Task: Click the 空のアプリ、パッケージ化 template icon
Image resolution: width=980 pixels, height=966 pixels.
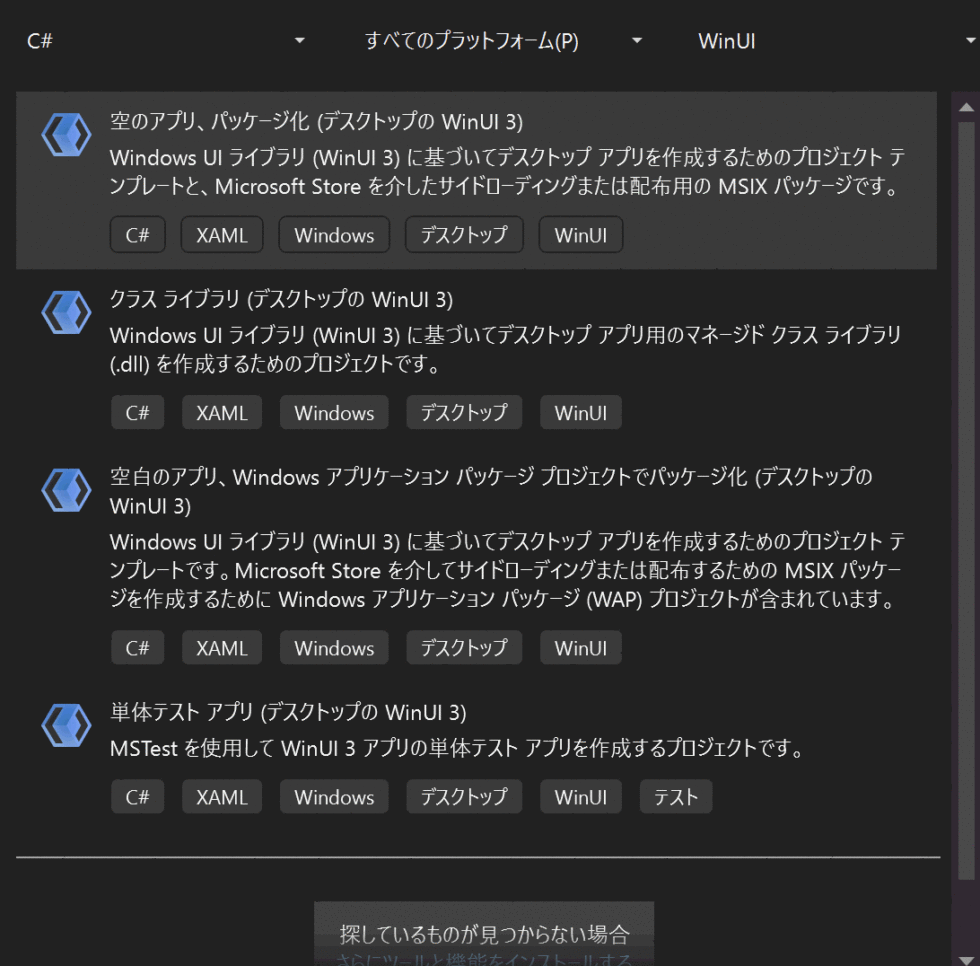Action: click(66, 134)
